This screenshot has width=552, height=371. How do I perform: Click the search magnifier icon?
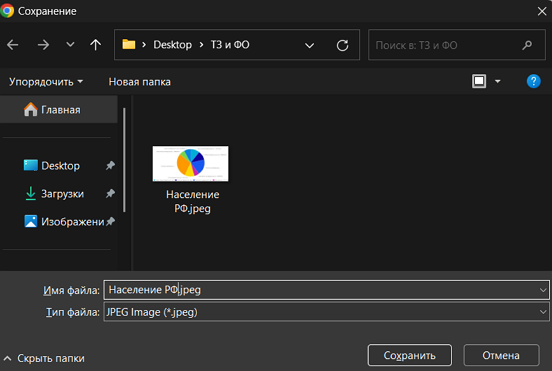pos(527,45)
